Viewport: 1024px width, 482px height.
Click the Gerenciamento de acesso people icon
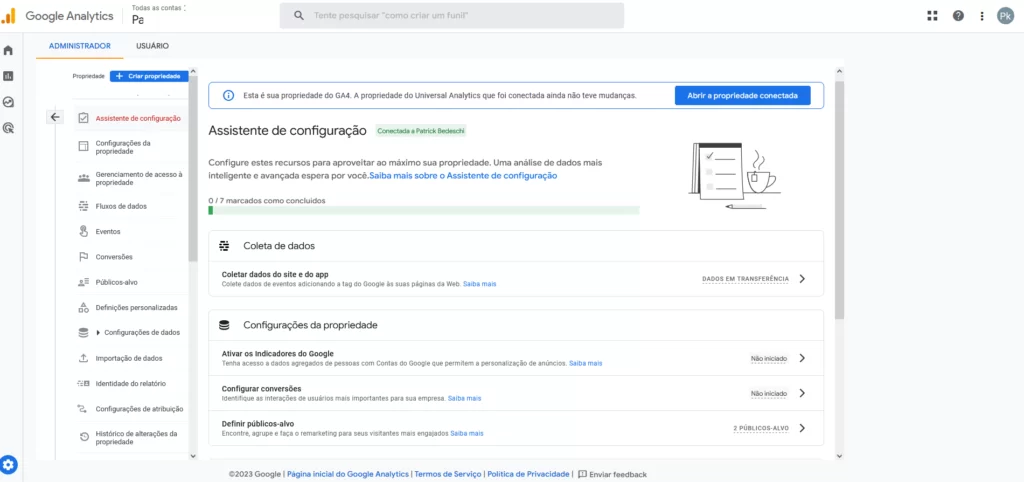[x=83, y=178]
